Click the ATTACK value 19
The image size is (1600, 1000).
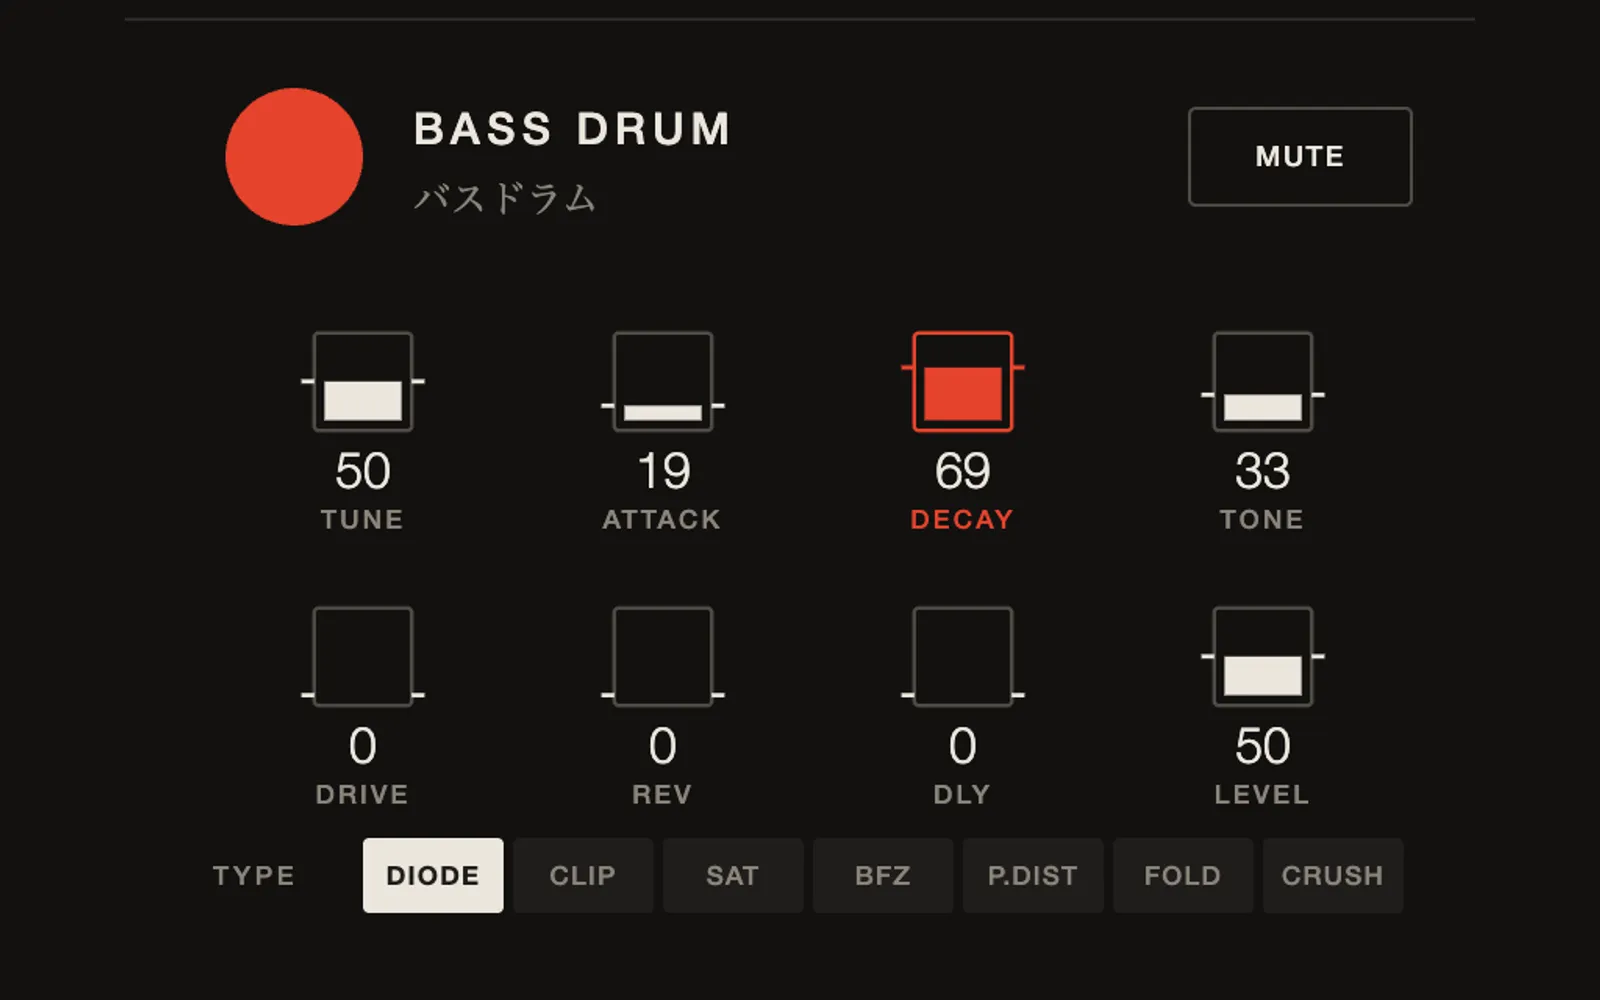tap(664, 471)
